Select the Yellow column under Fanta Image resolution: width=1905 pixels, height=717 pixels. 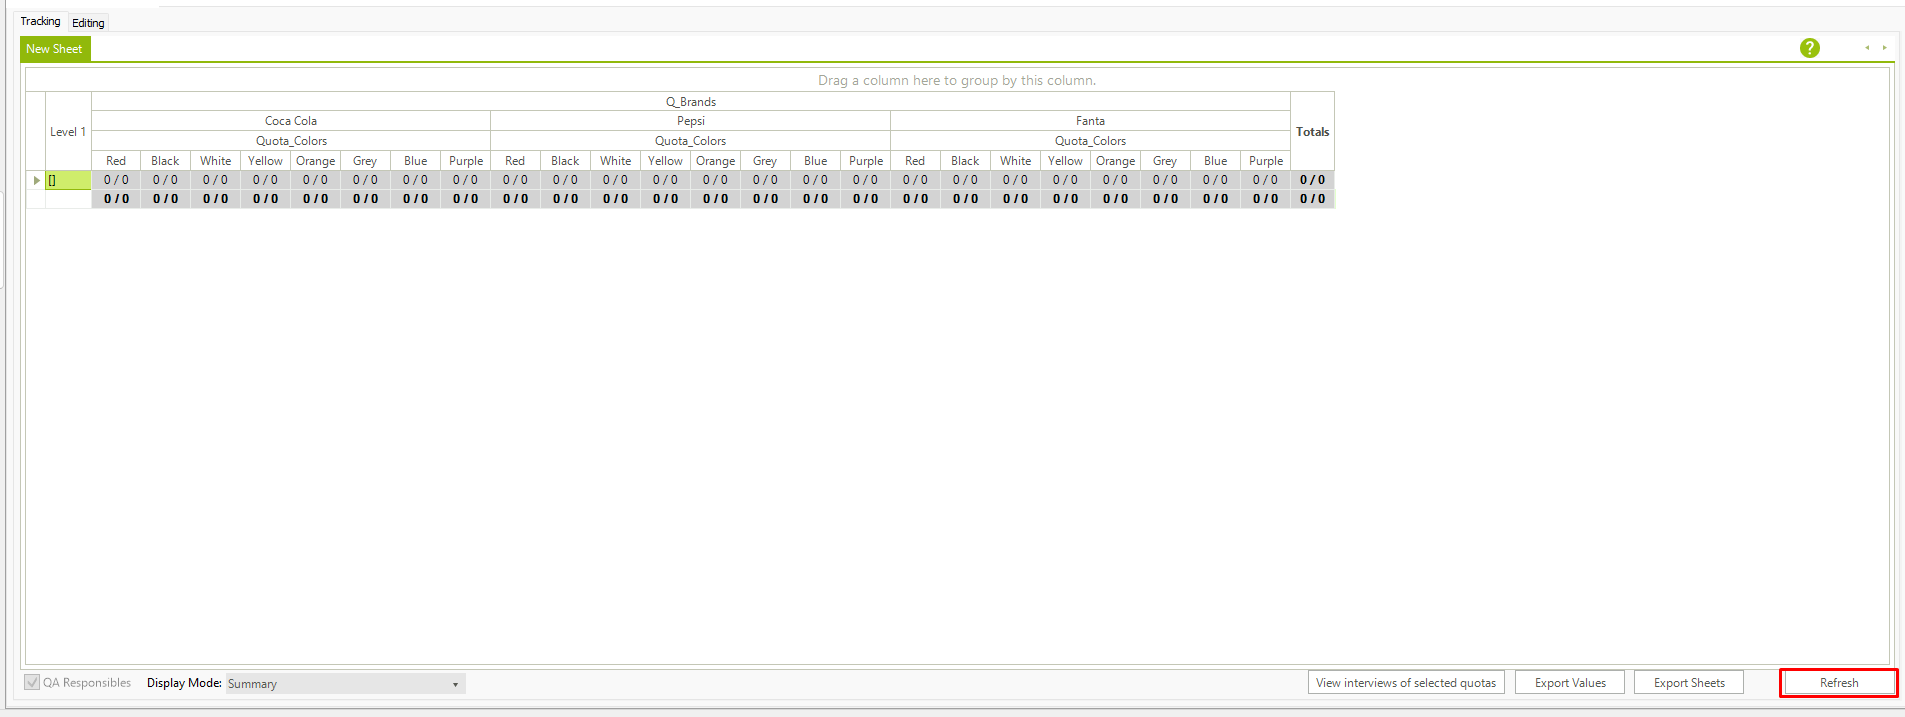coord(1065,161)
